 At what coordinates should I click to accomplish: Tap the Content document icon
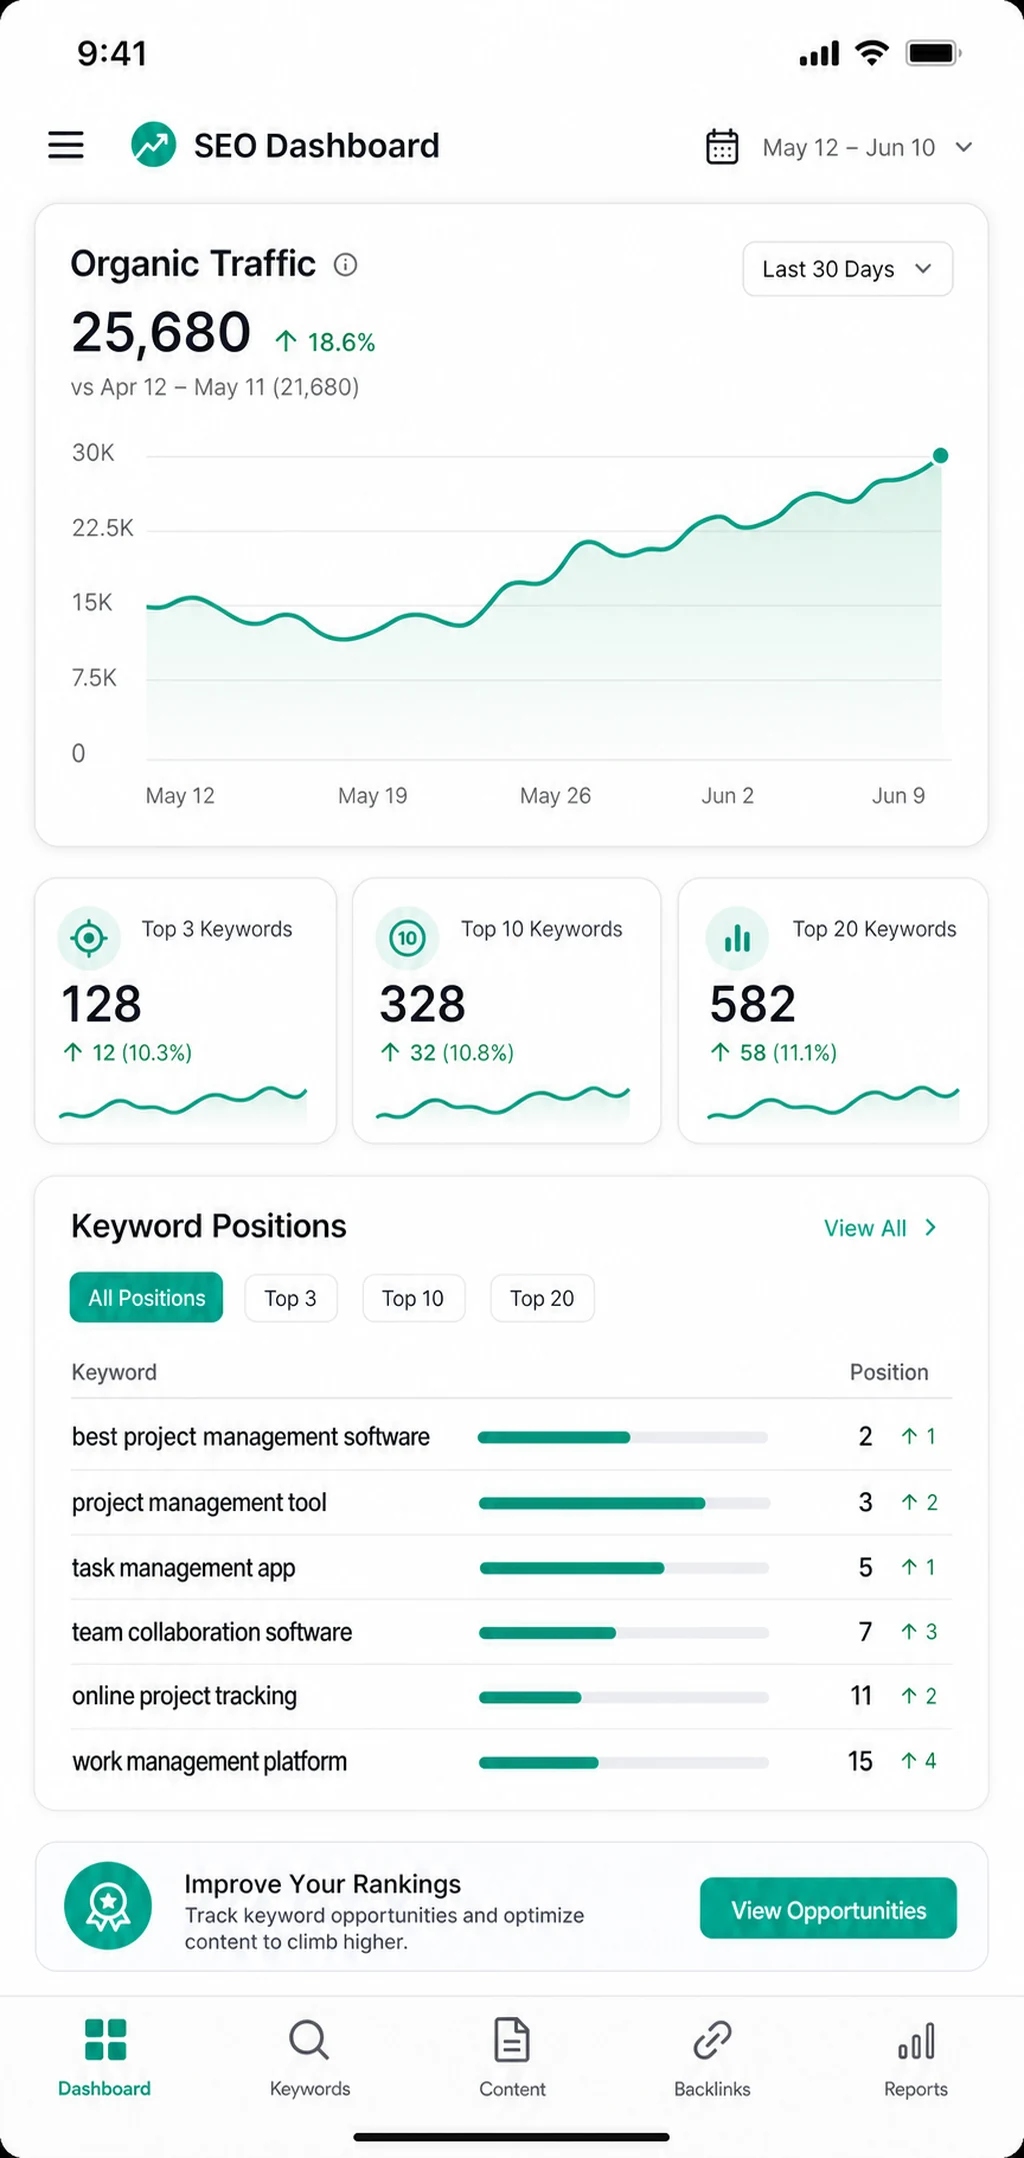(x=512, y=2040)
